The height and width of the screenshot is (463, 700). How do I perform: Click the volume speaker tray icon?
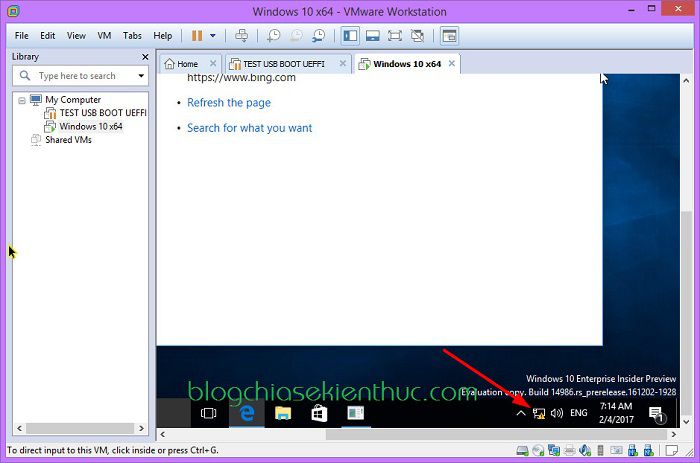point(557,413)
